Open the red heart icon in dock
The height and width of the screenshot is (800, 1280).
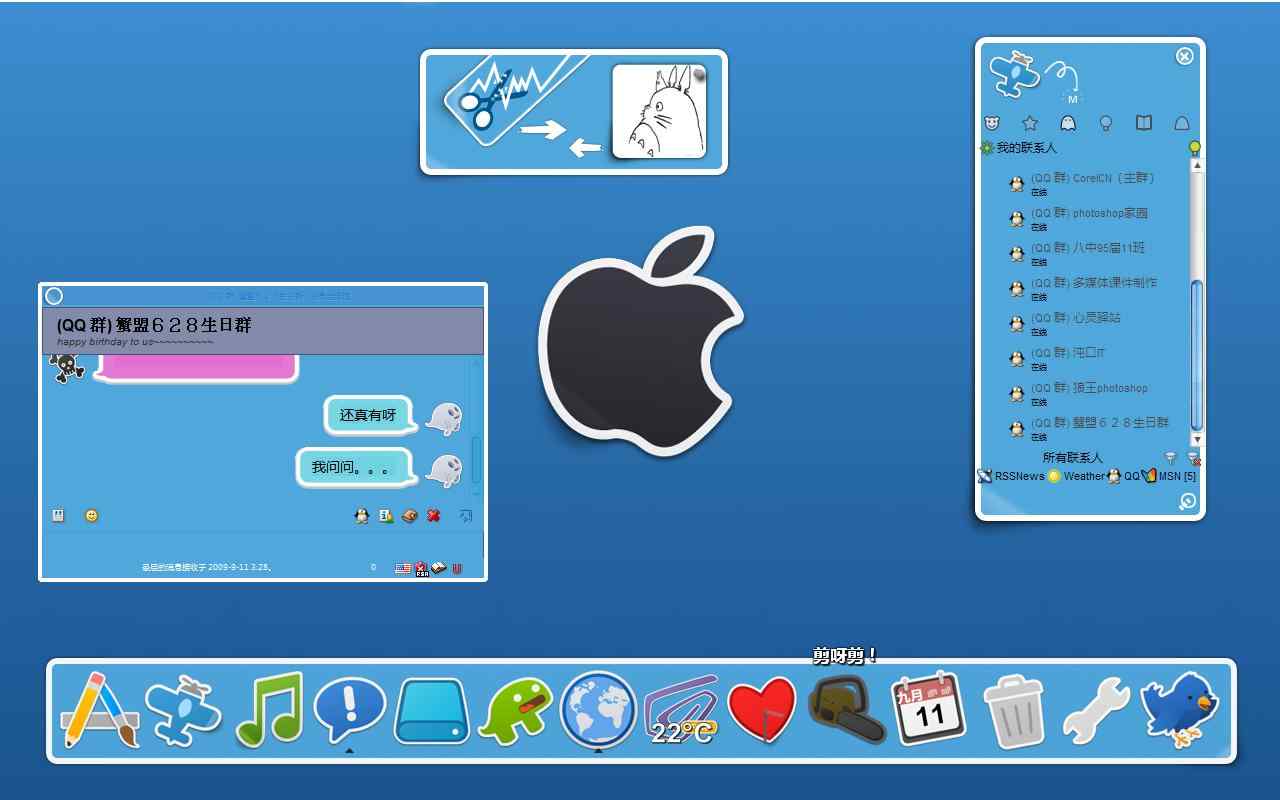[x=762, y=711]
